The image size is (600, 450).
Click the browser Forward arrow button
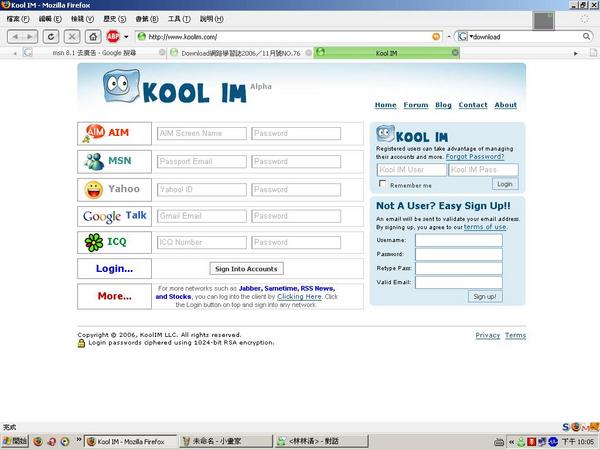pyautogui.click(x=30, y=37)
